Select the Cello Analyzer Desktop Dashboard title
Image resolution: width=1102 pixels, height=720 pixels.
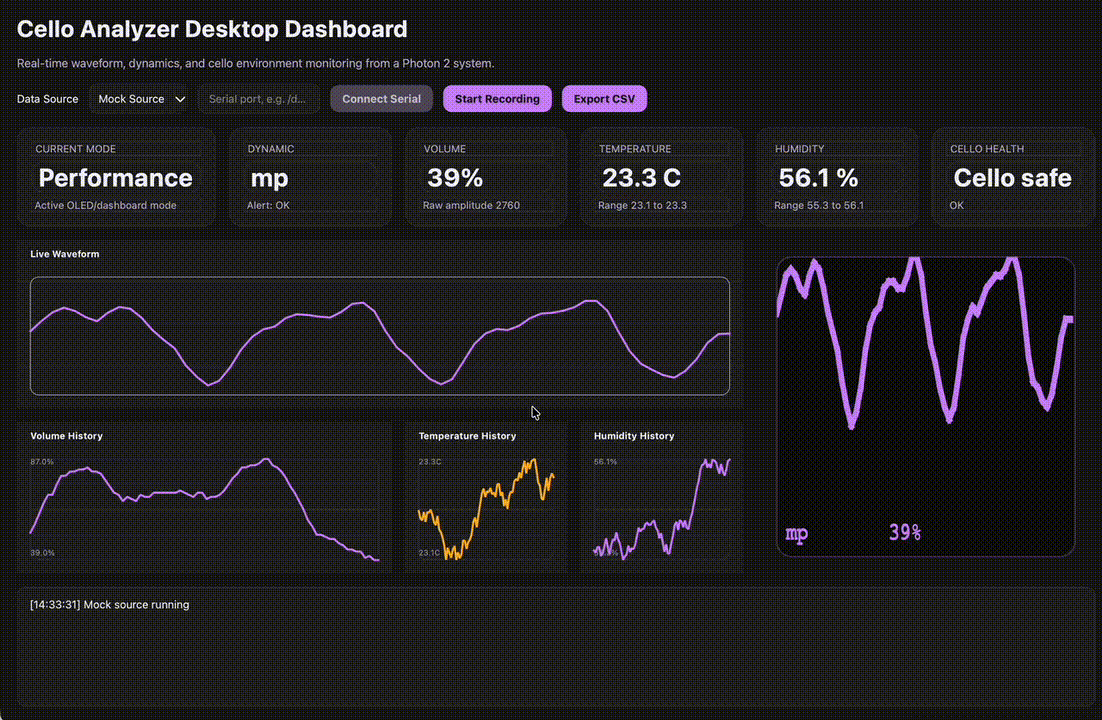pos(212,29)
